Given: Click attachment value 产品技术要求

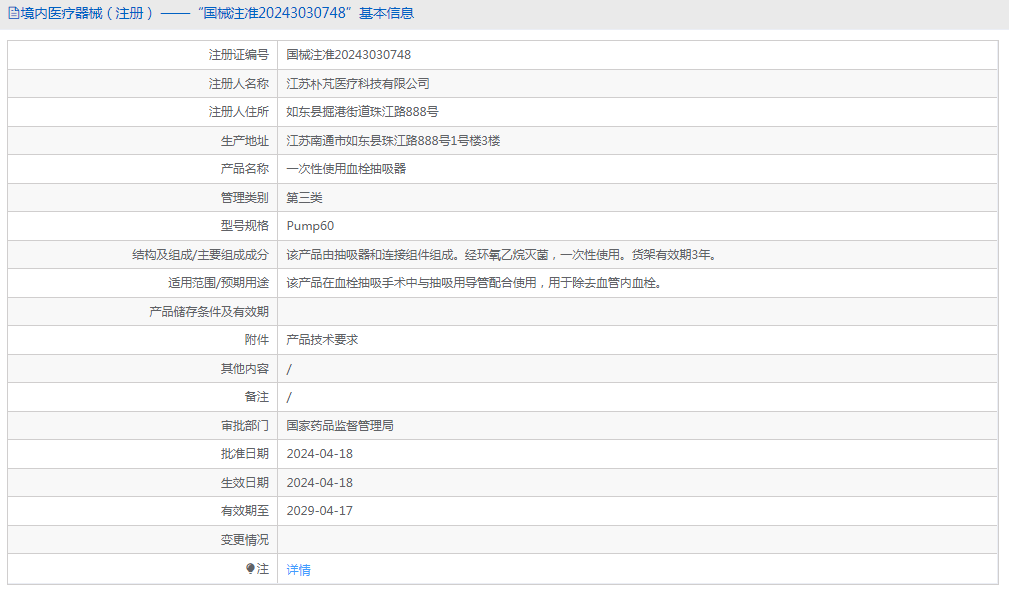Looking at the screenshot, I should click(322, 340).
